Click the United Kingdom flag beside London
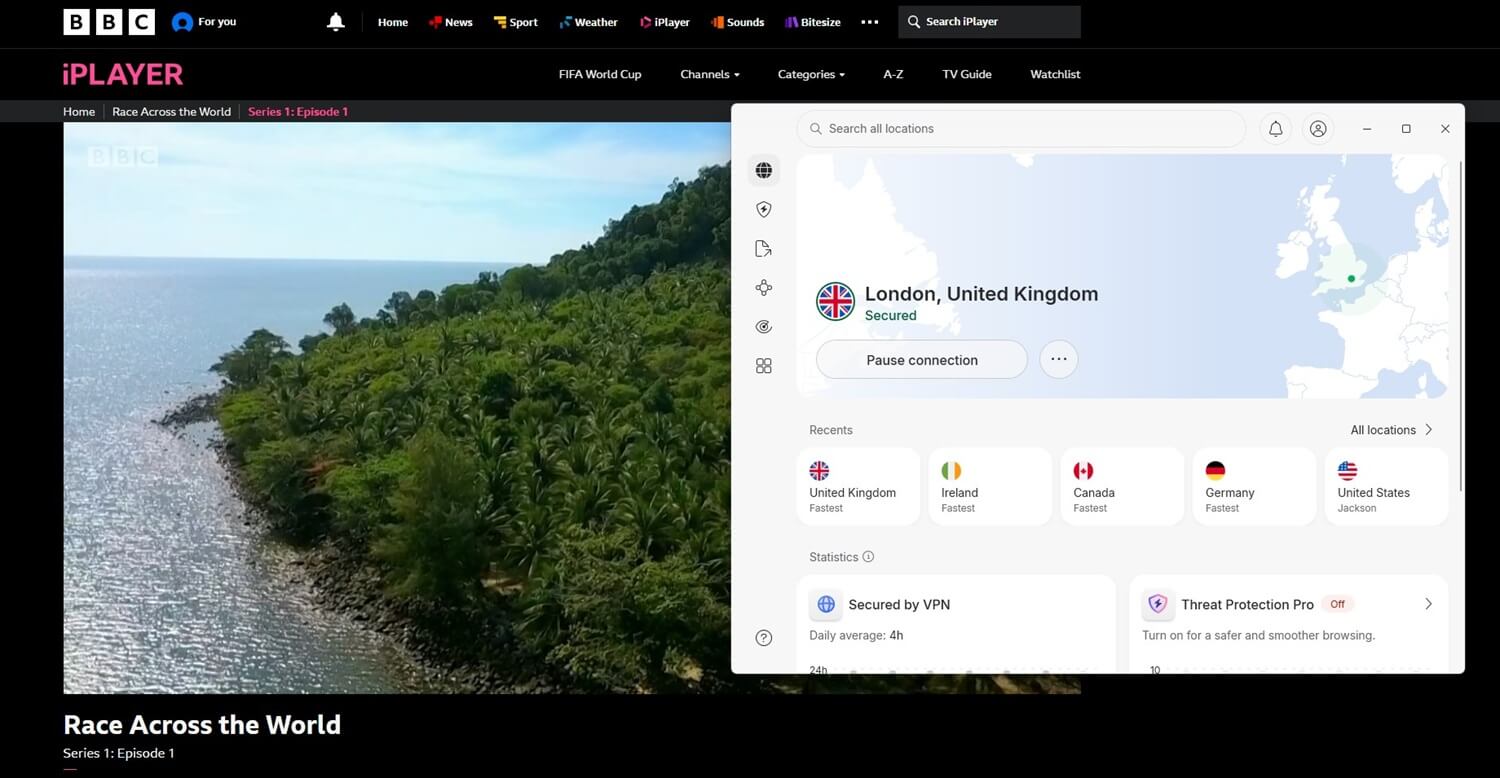This screenshot has width=1500, height=778. 835,301
